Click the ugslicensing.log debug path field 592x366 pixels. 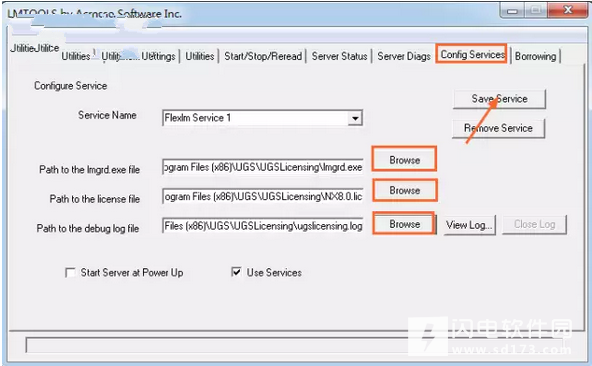(x=263, y=226)
